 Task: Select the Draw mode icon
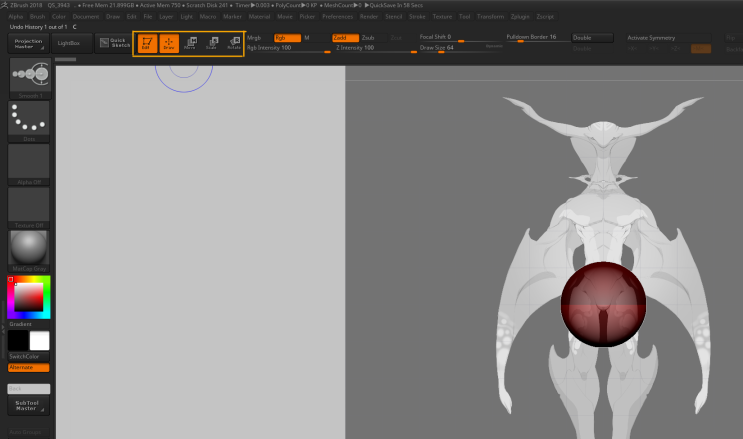pyautogui.click(x=168, y=43)
